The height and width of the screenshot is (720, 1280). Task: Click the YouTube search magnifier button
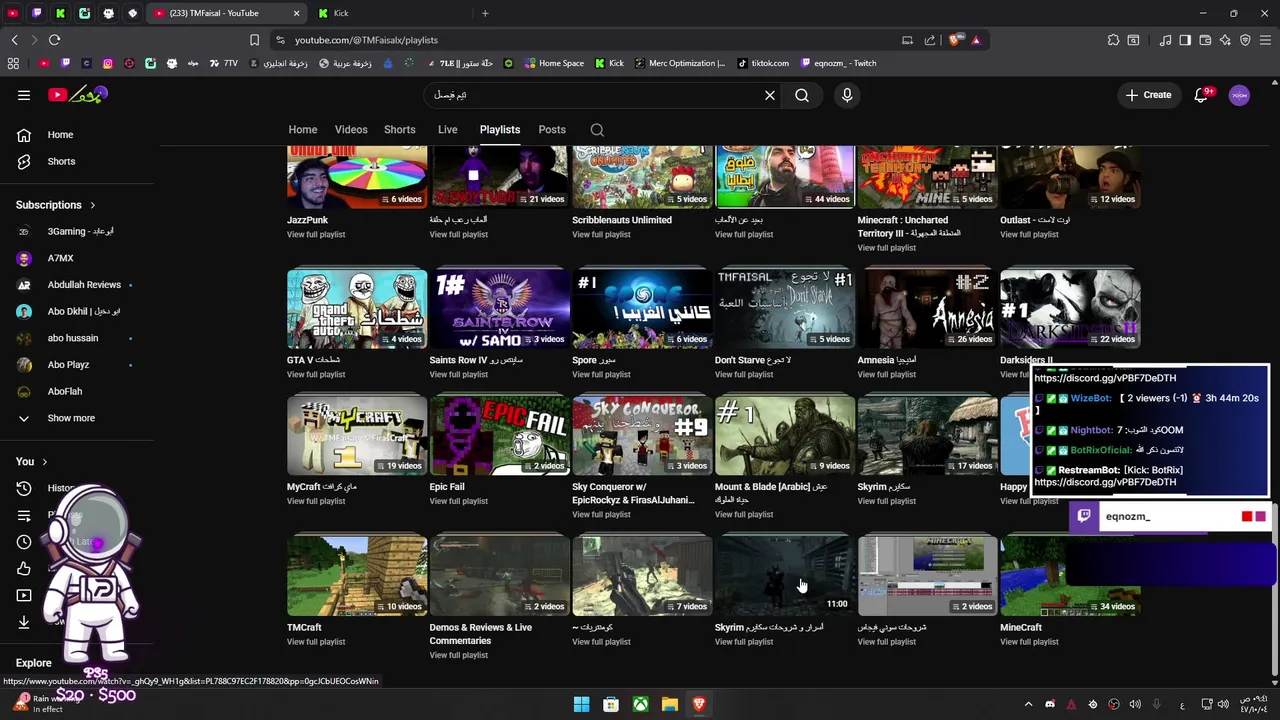click(x=802, y=95)
